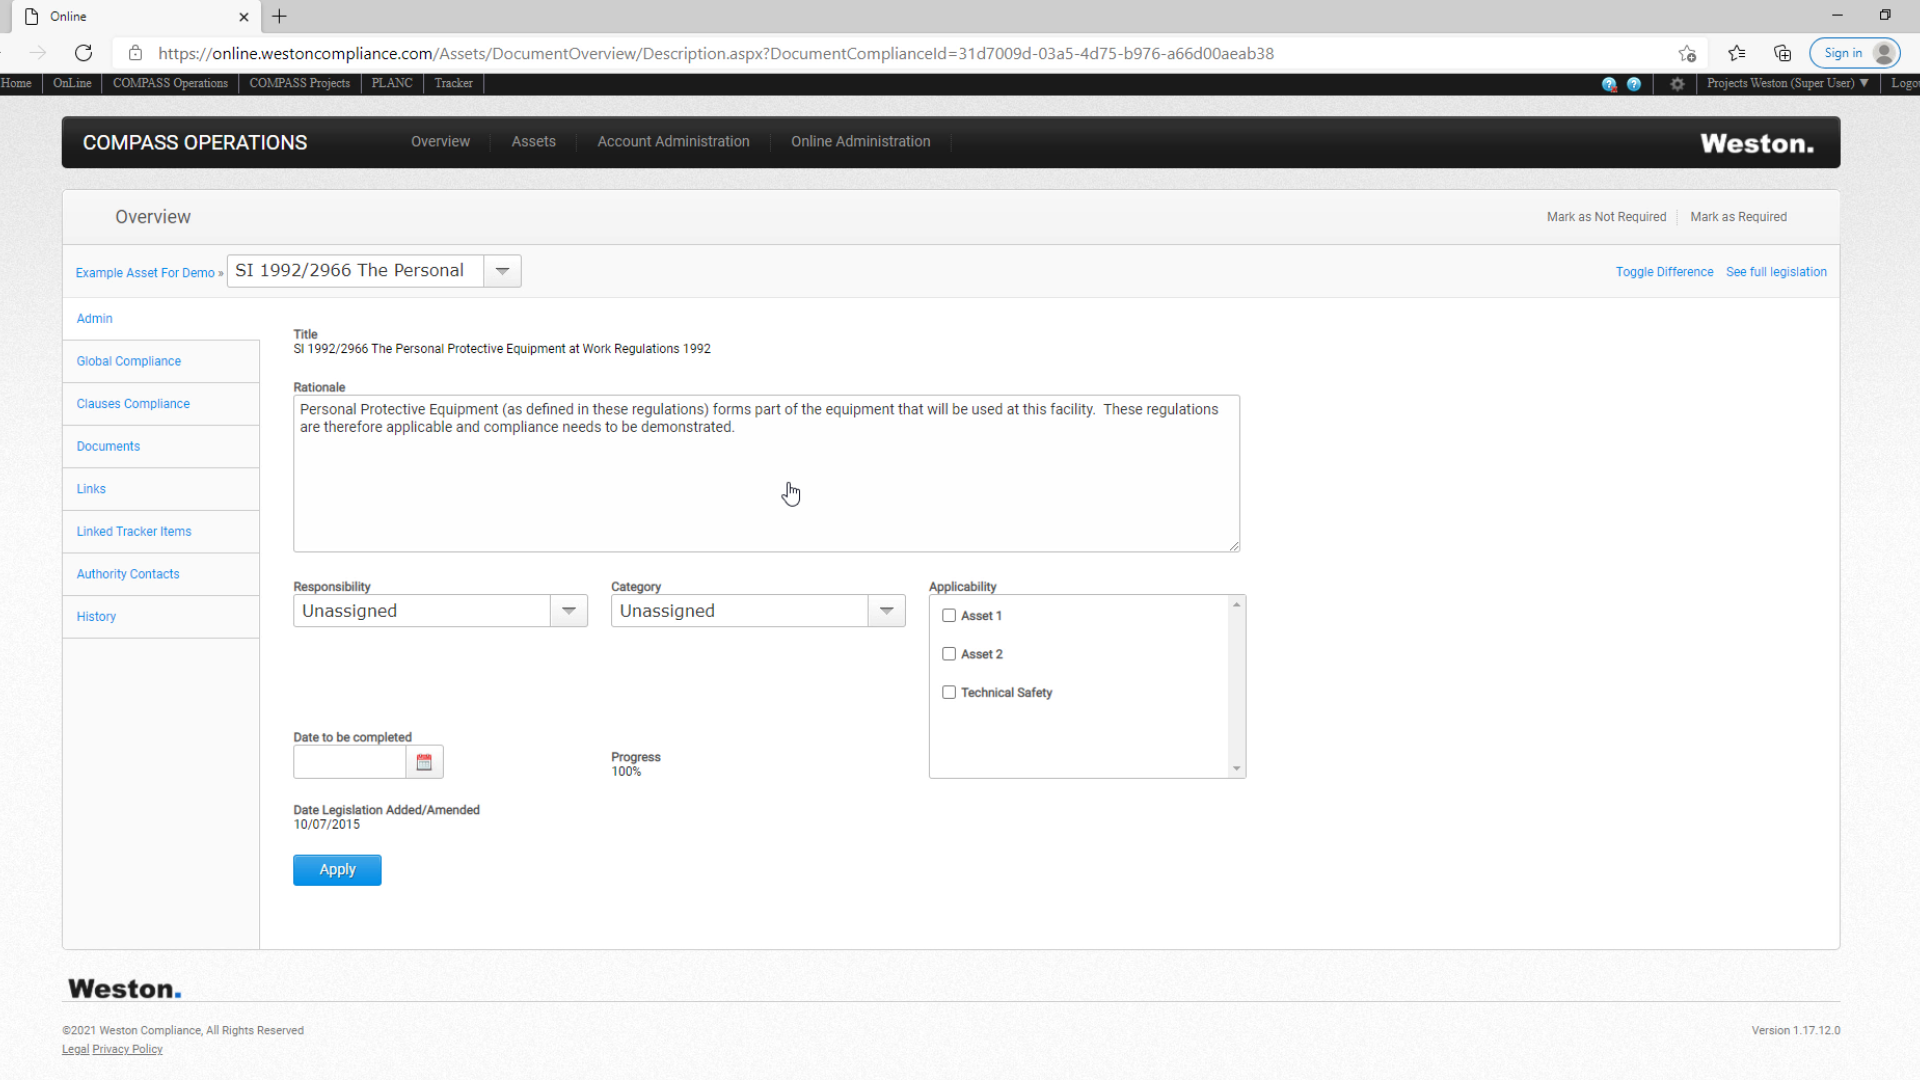Click the browser forward arrow

coord(38,53)
